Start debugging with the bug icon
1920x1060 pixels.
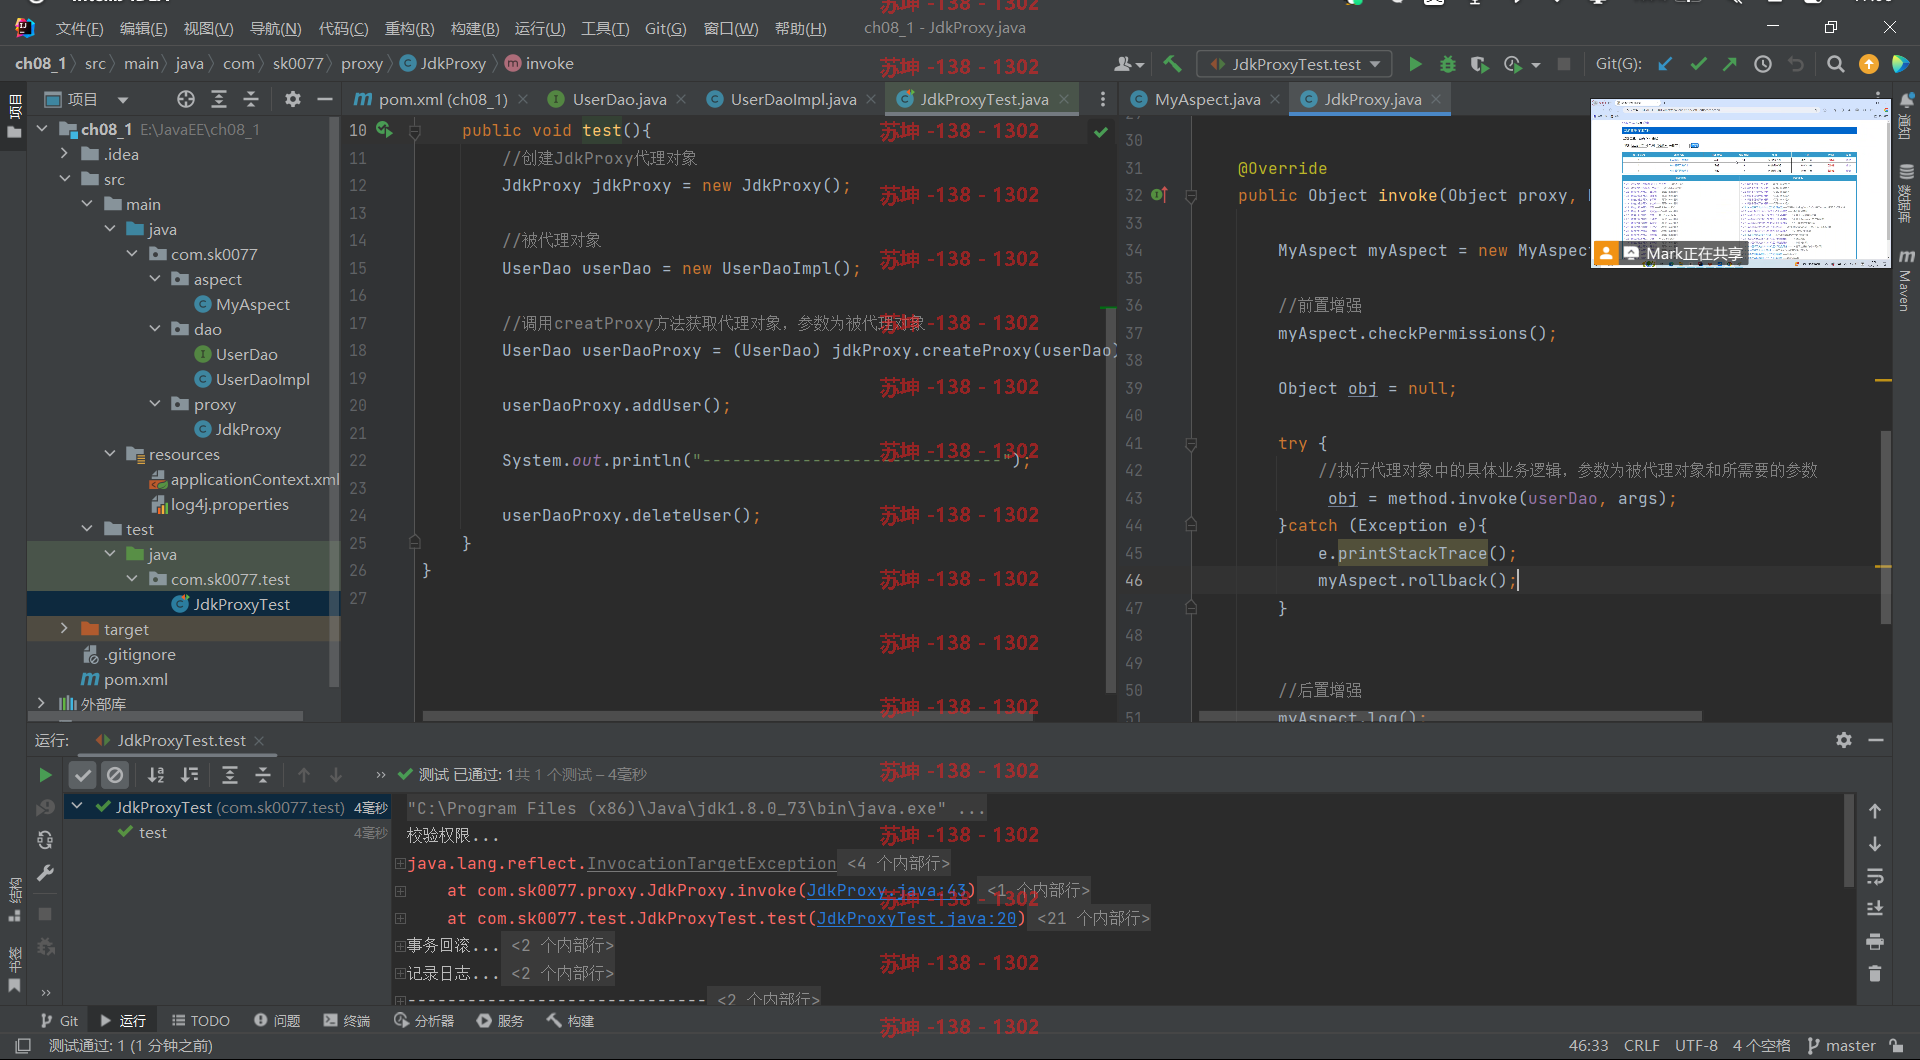click(1447, 64)
